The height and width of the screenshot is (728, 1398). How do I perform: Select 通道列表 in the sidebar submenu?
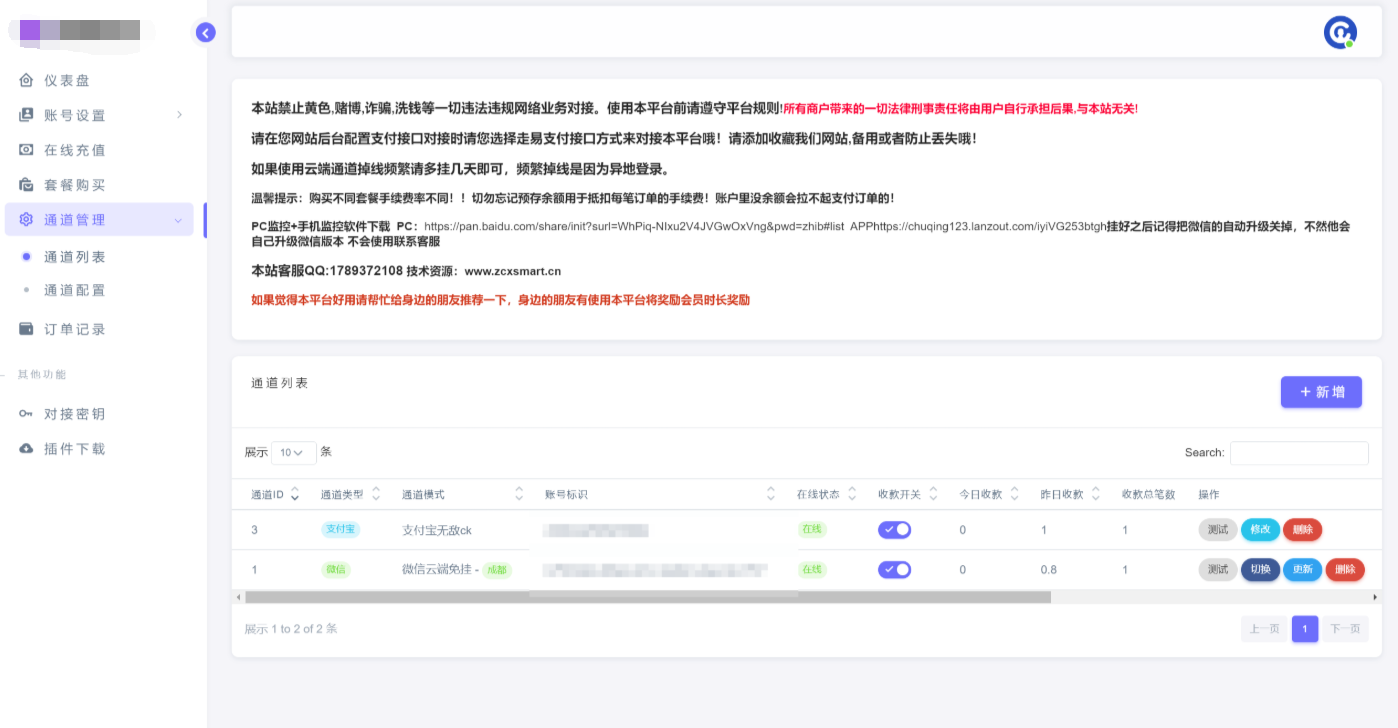74,257
